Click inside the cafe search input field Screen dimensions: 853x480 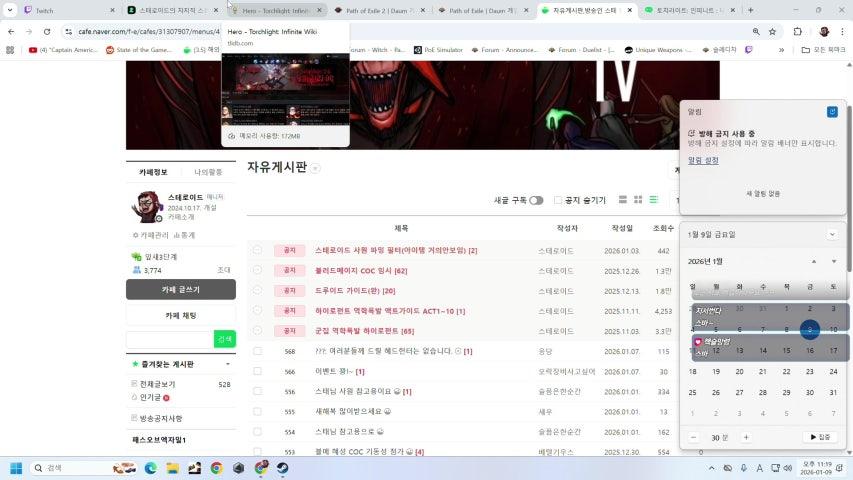(170, 339)
